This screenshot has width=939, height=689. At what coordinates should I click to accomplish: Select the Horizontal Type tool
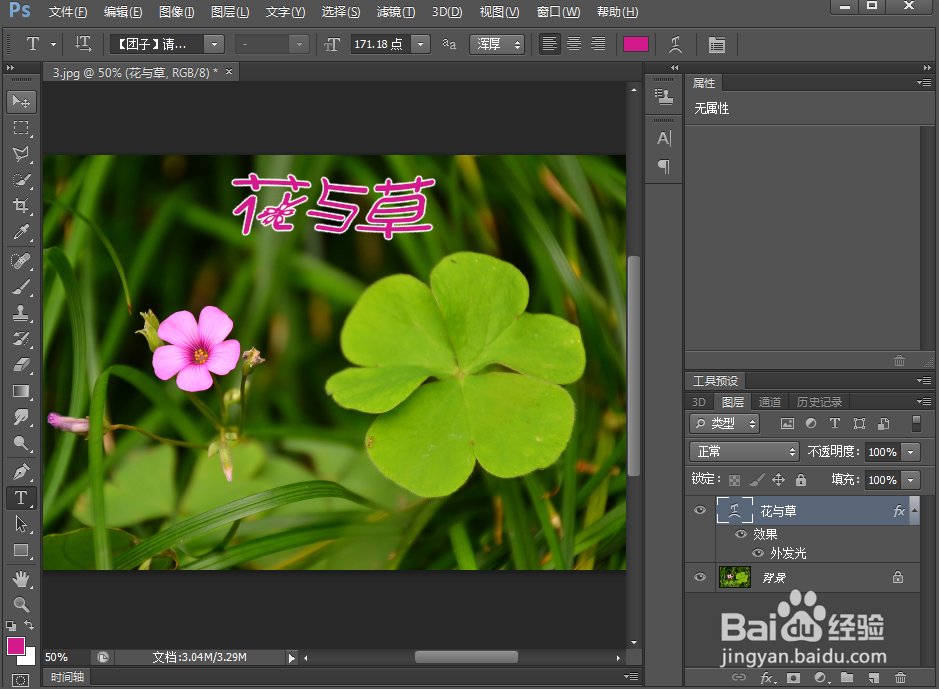[x=22, y=497]
